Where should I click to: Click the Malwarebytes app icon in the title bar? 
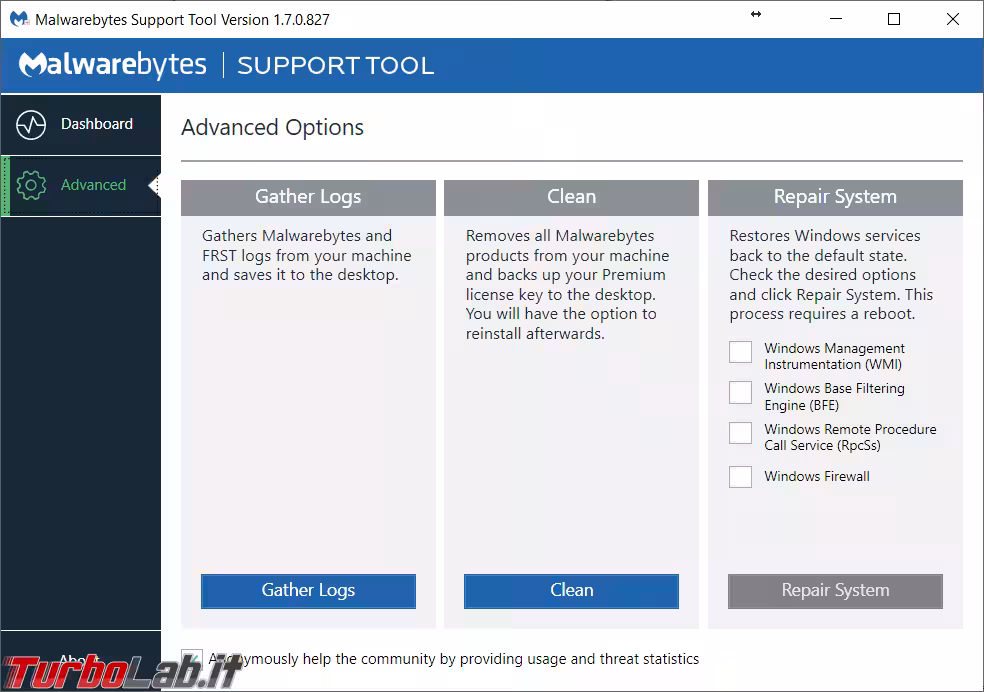point(18,19)
